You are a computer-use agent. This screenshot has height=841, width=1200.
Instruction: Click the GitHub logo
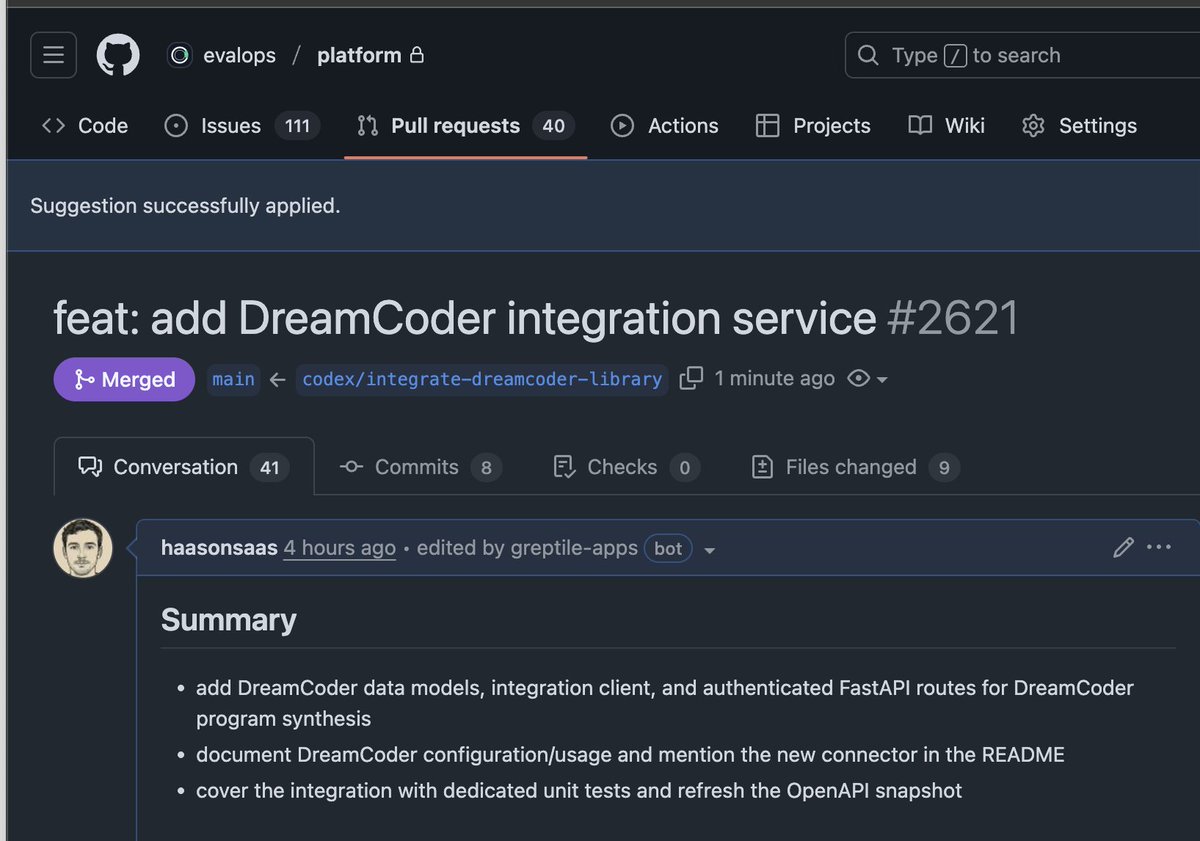[118, 55]
